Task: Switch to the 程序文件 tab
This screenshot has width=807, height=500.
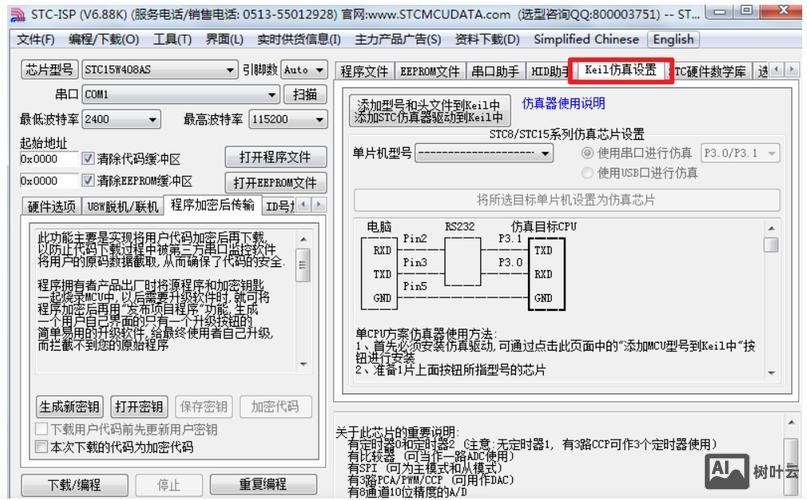Action: click(x=364, y=72)
